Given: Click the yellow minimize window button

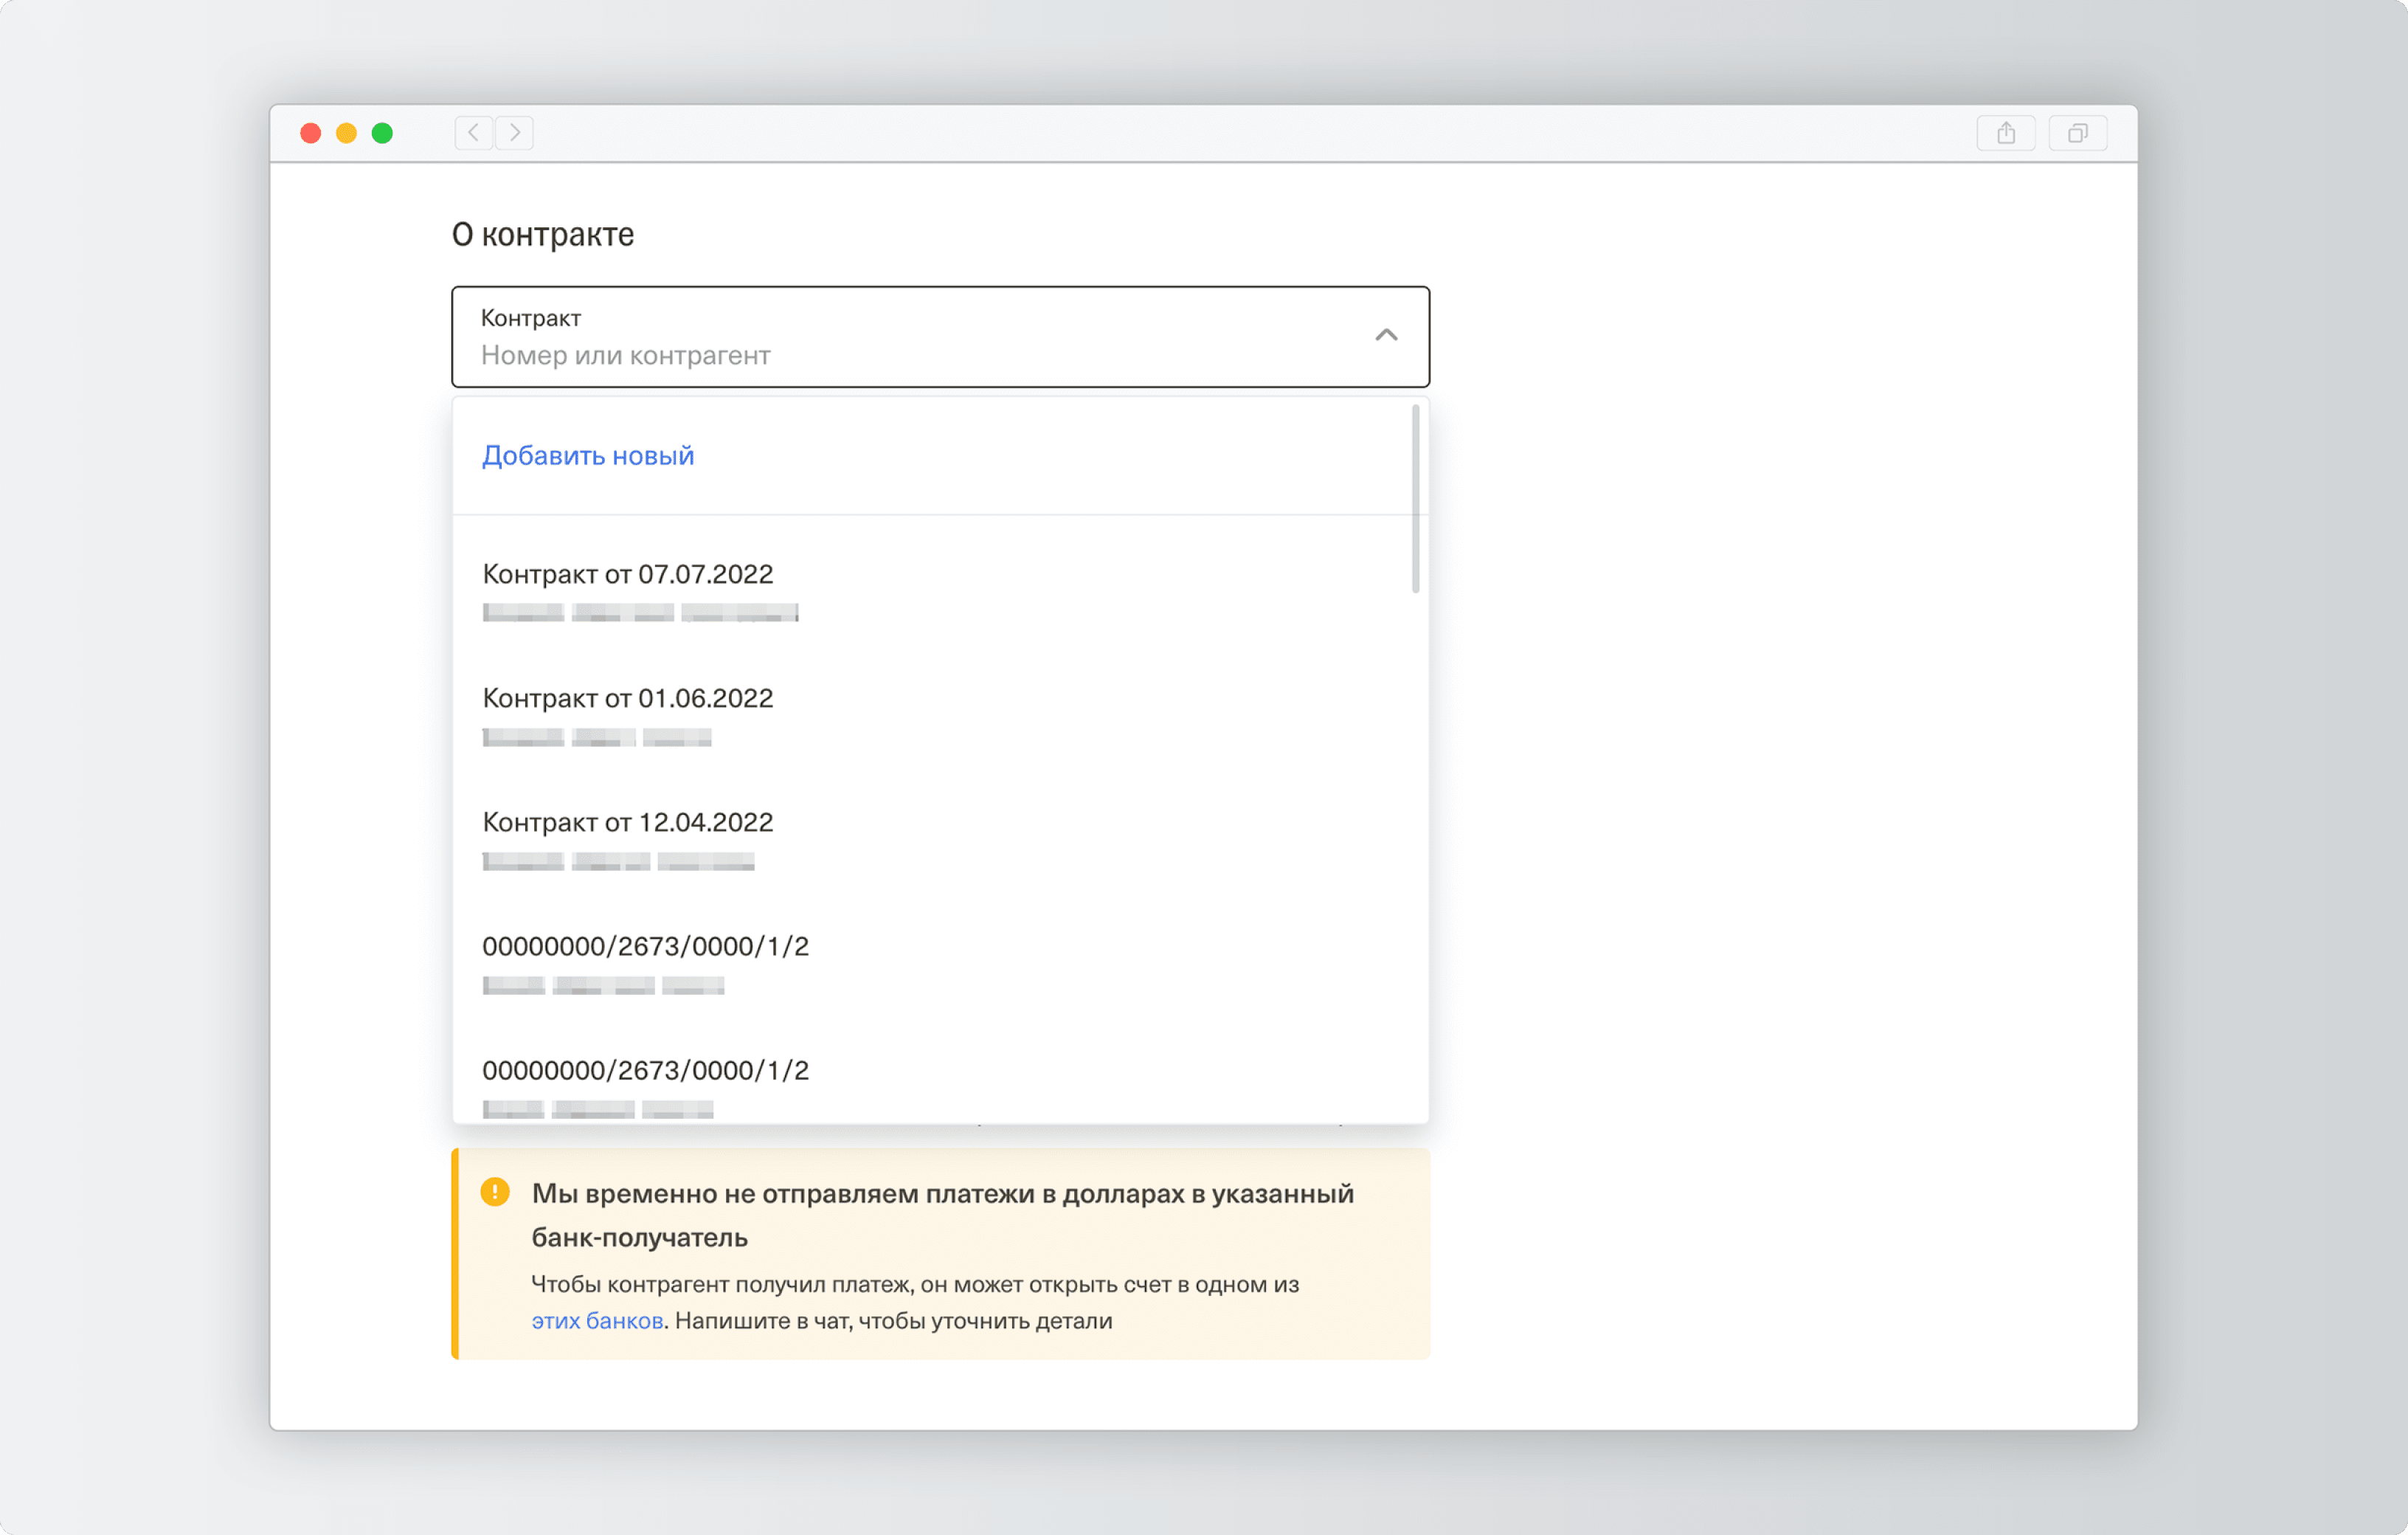Looking at the screenshot, I should [x=346, y=133].
